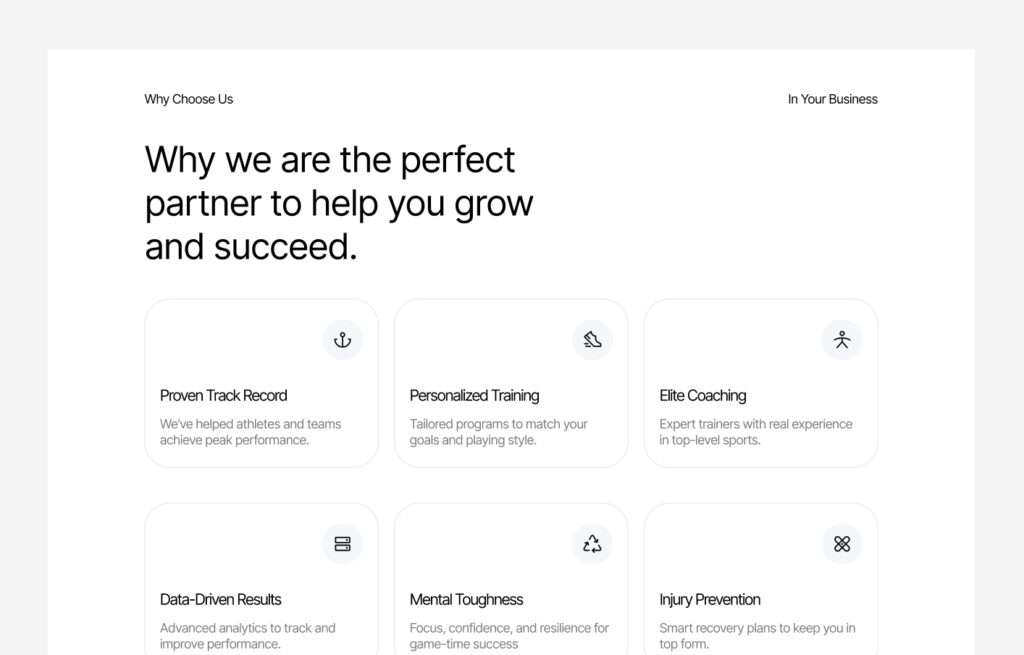Click the running shoe icon on Personalized Training

point(592,340)
